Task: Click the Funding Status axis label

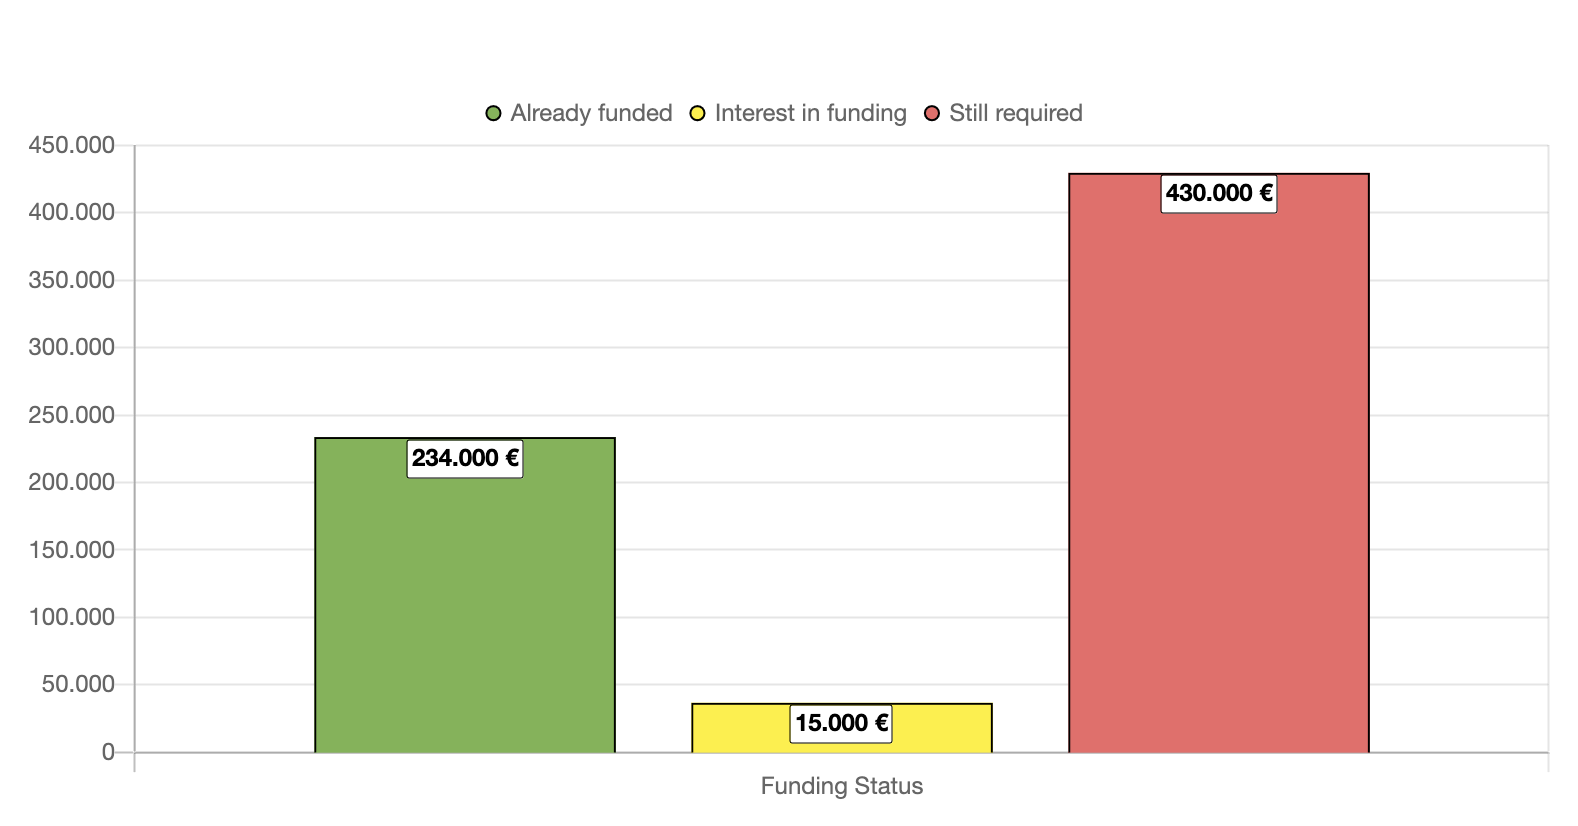Action: (841, 786)
